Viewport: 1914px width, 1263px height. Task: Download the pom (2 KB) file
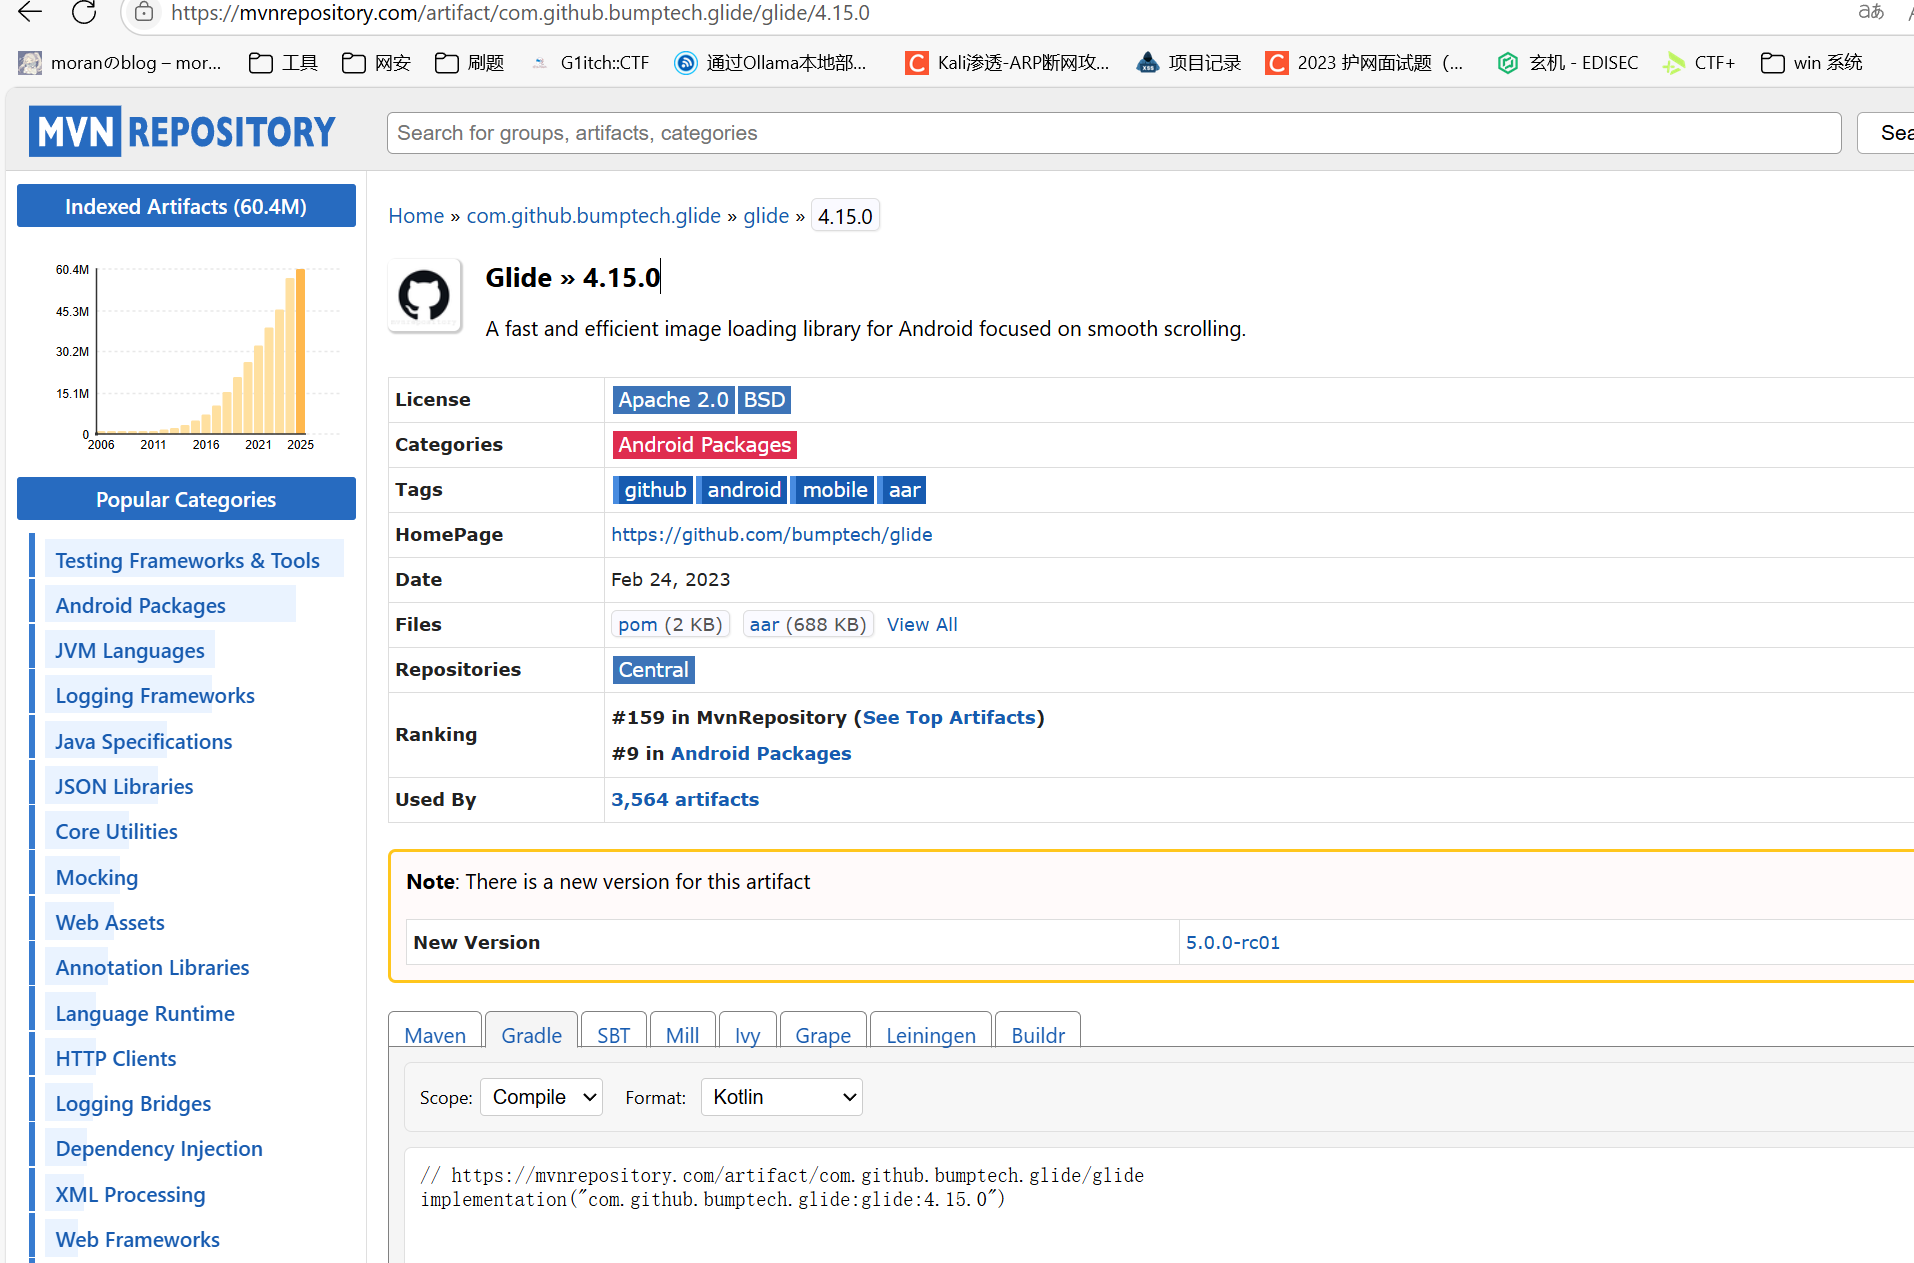(670, 624)
